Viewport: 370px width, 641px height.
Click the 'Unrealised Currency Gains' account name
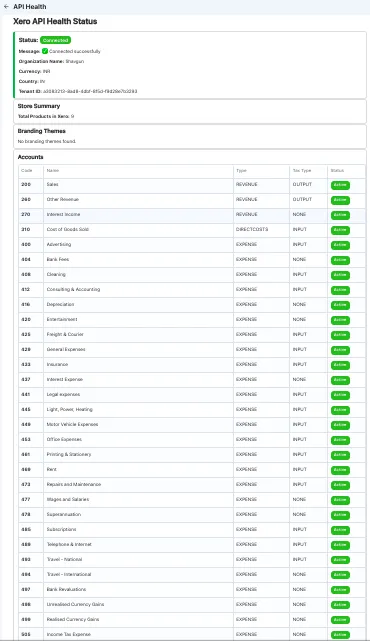click(75, 604)
